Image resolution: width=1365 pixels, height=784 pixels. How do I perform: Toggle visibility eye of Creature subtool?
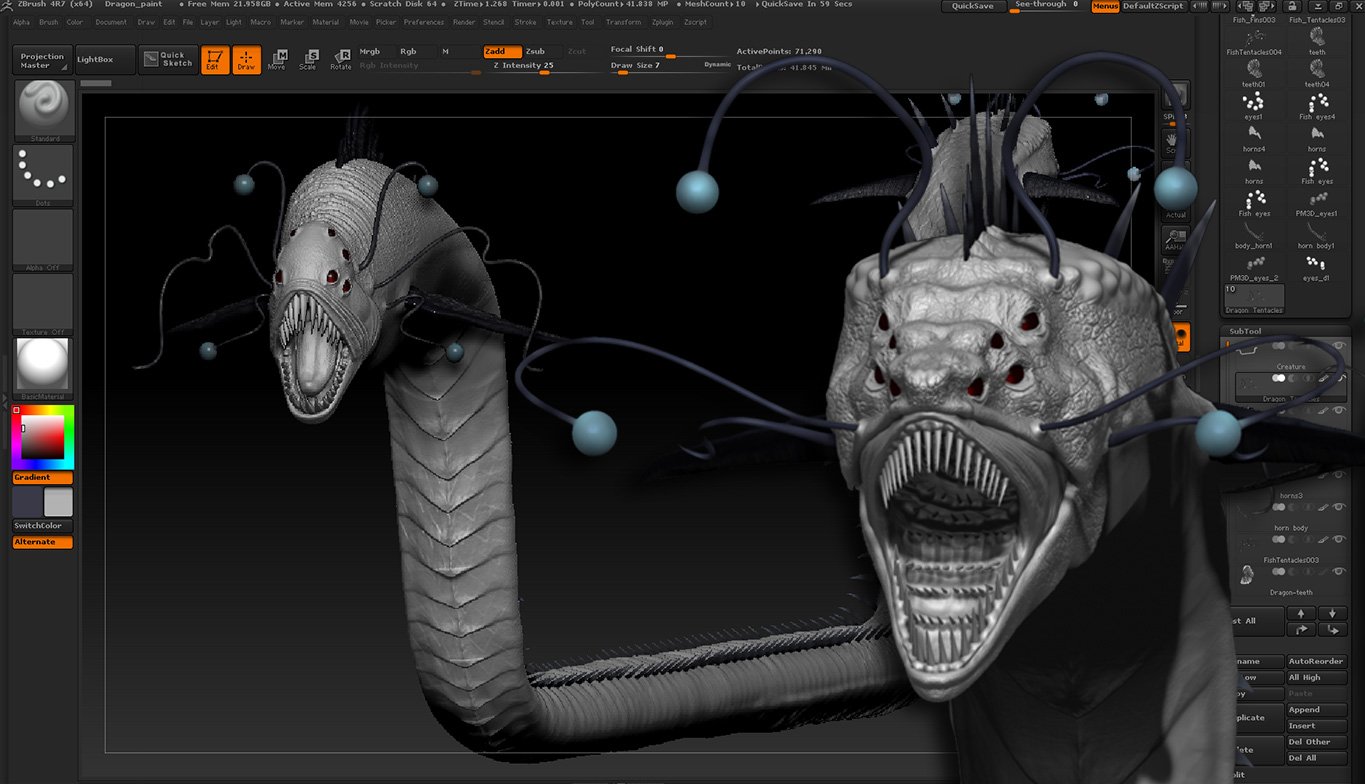pos(1339,346)
